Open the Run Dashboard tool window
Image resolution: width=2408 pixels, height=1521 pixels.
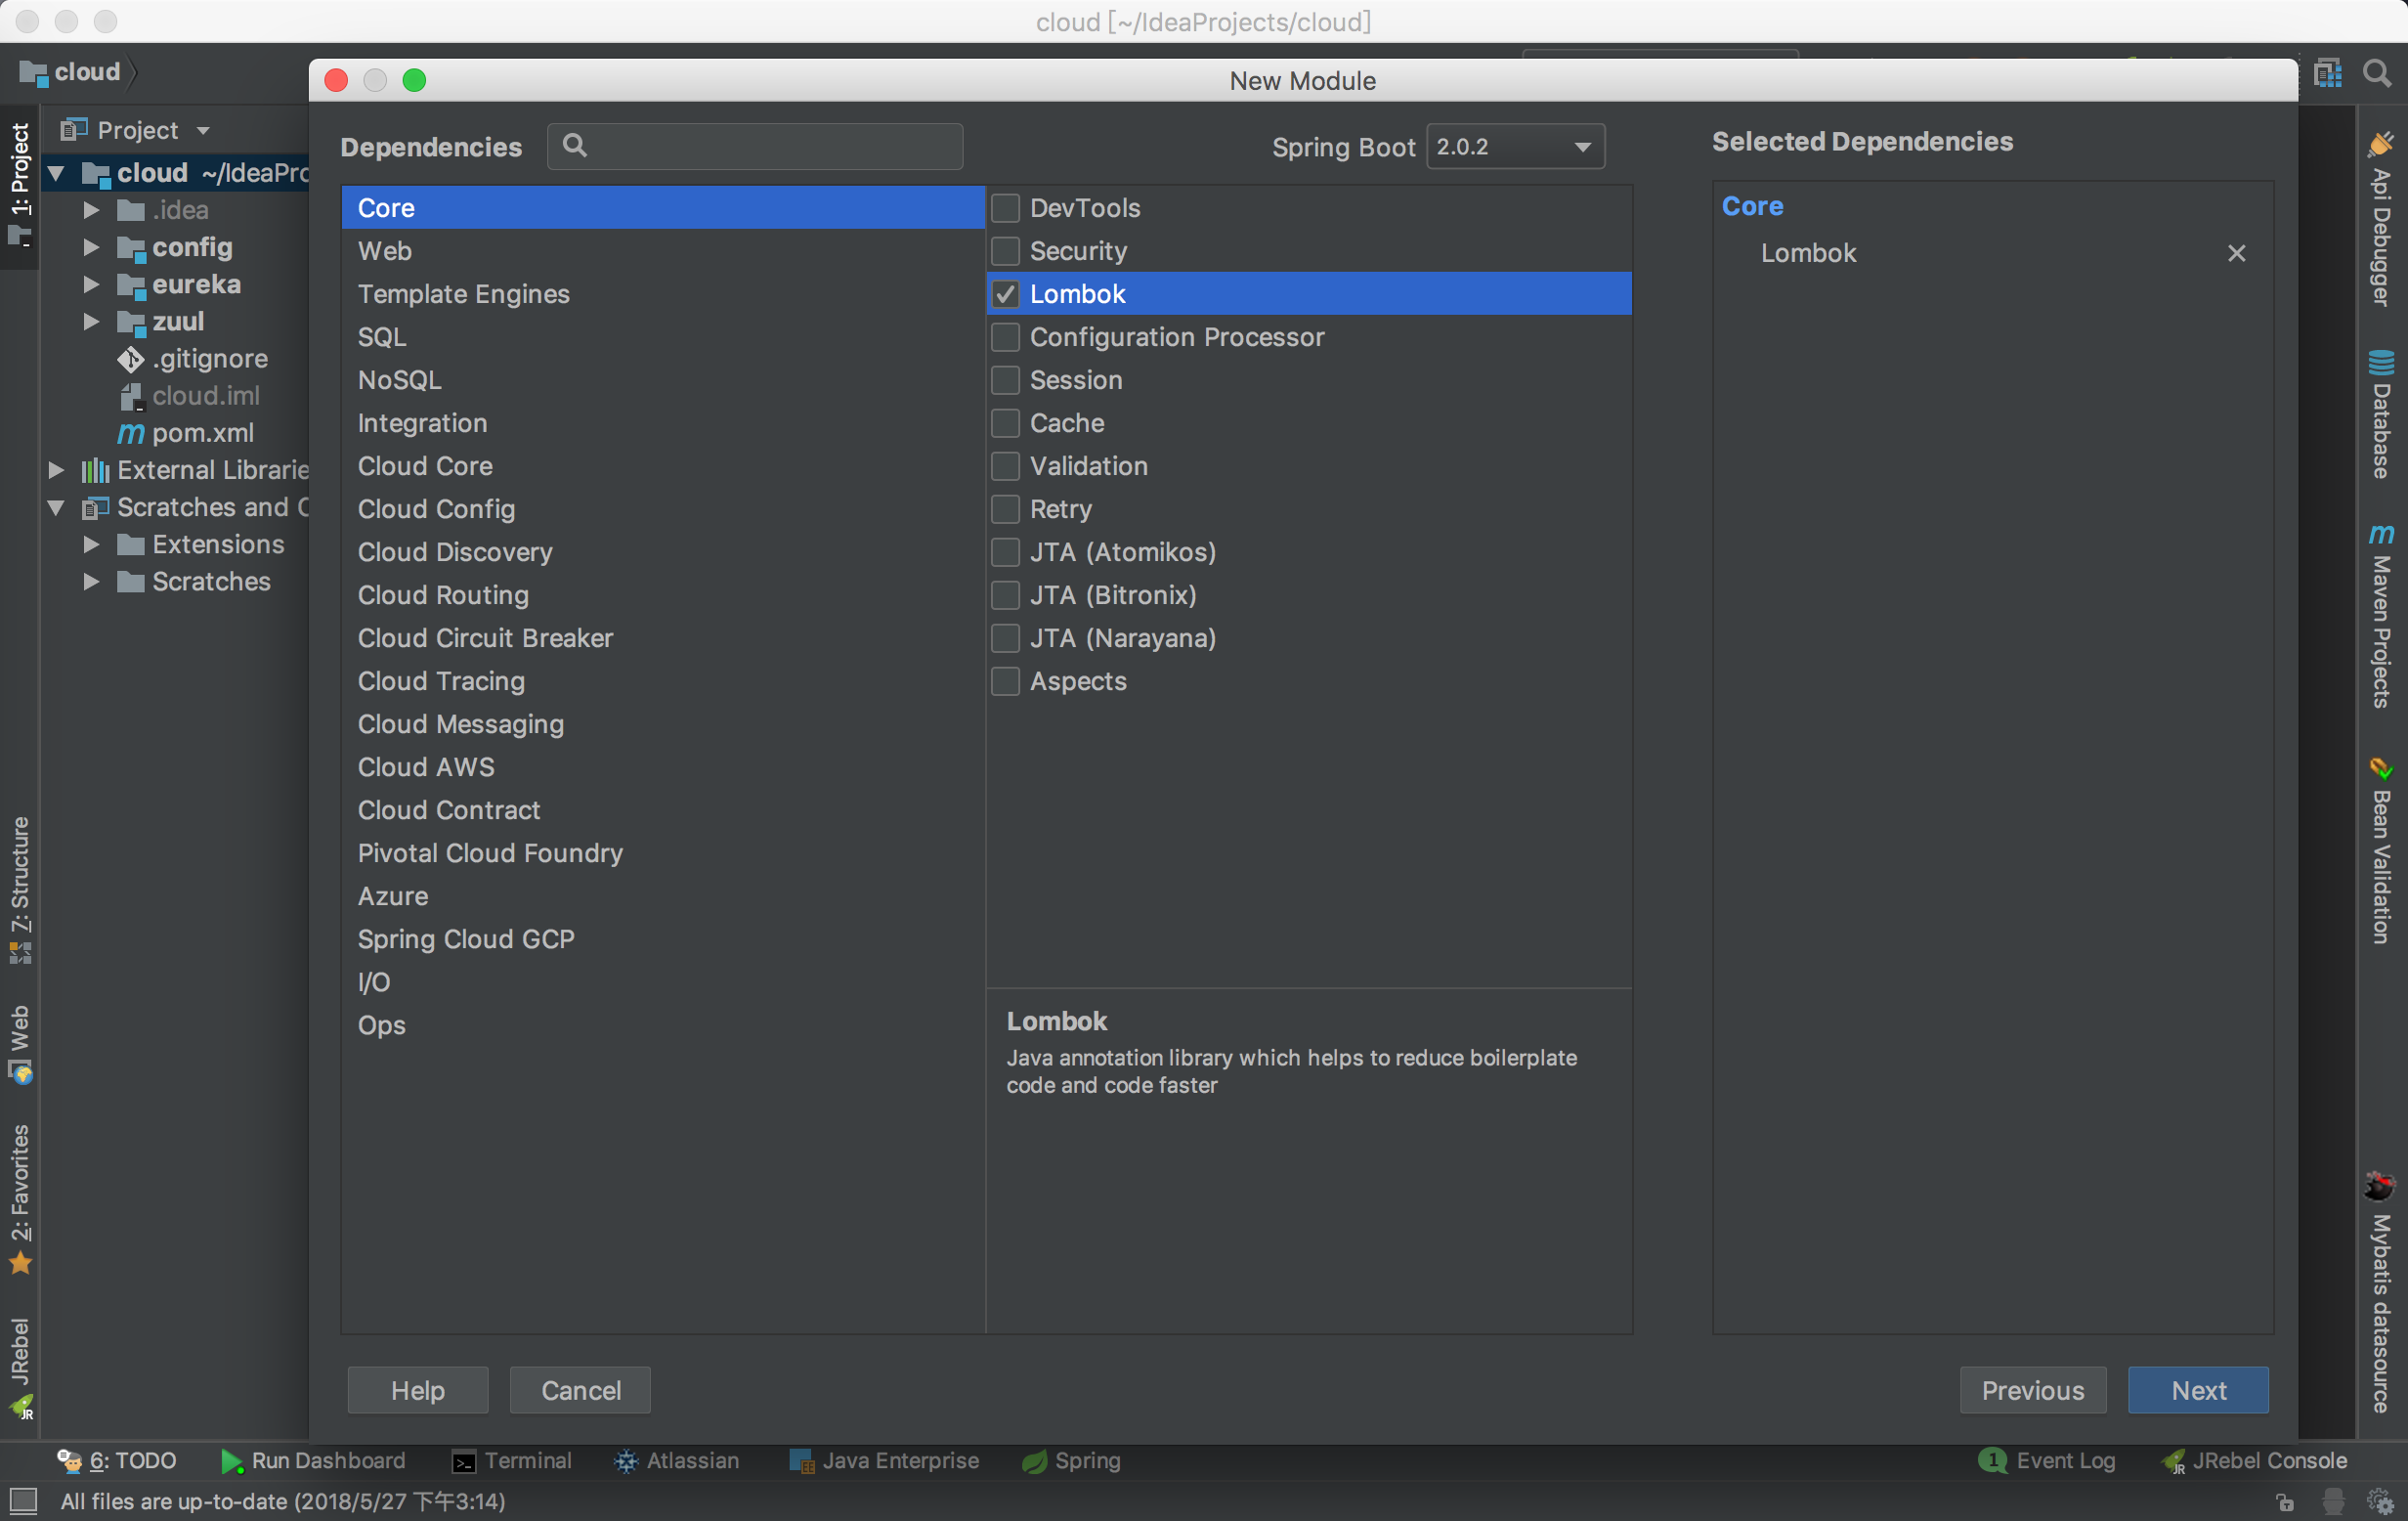313,1460
